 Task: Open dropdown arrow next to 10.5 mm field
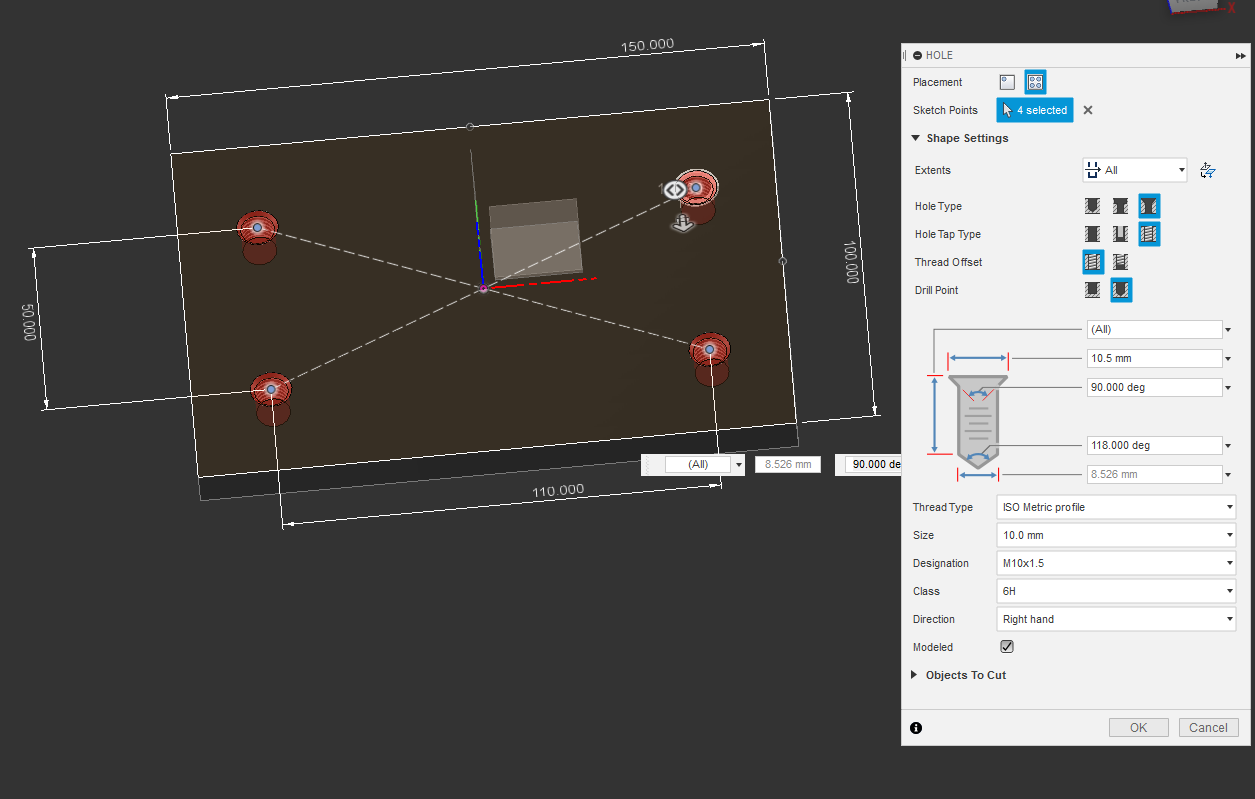(1228, 358)
